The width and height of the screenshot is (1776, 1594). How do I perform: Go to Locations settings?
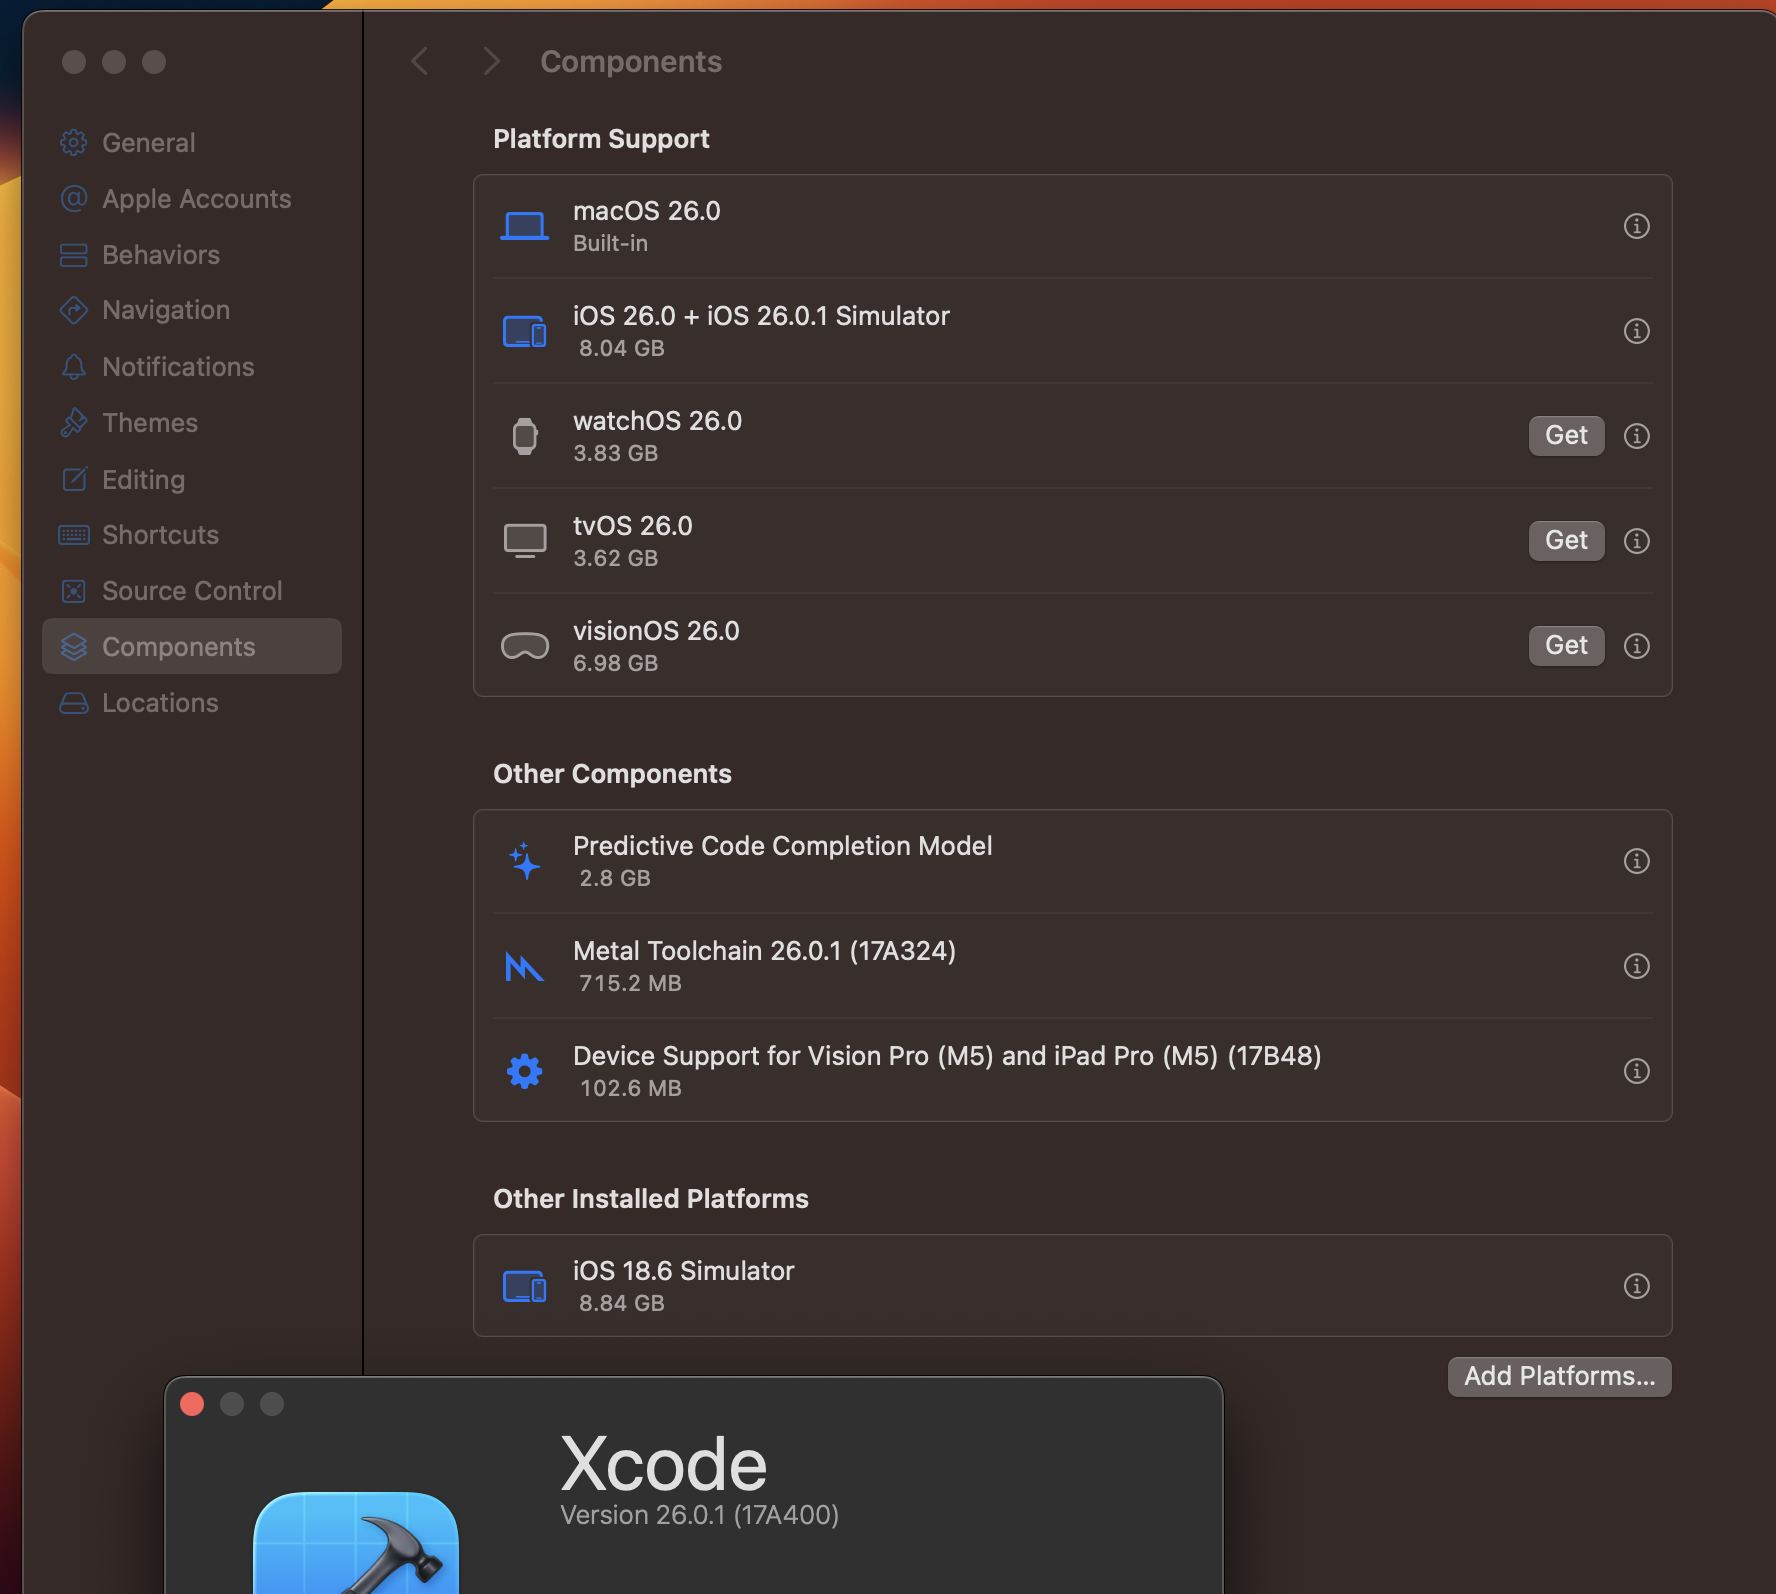click(160, 703)
